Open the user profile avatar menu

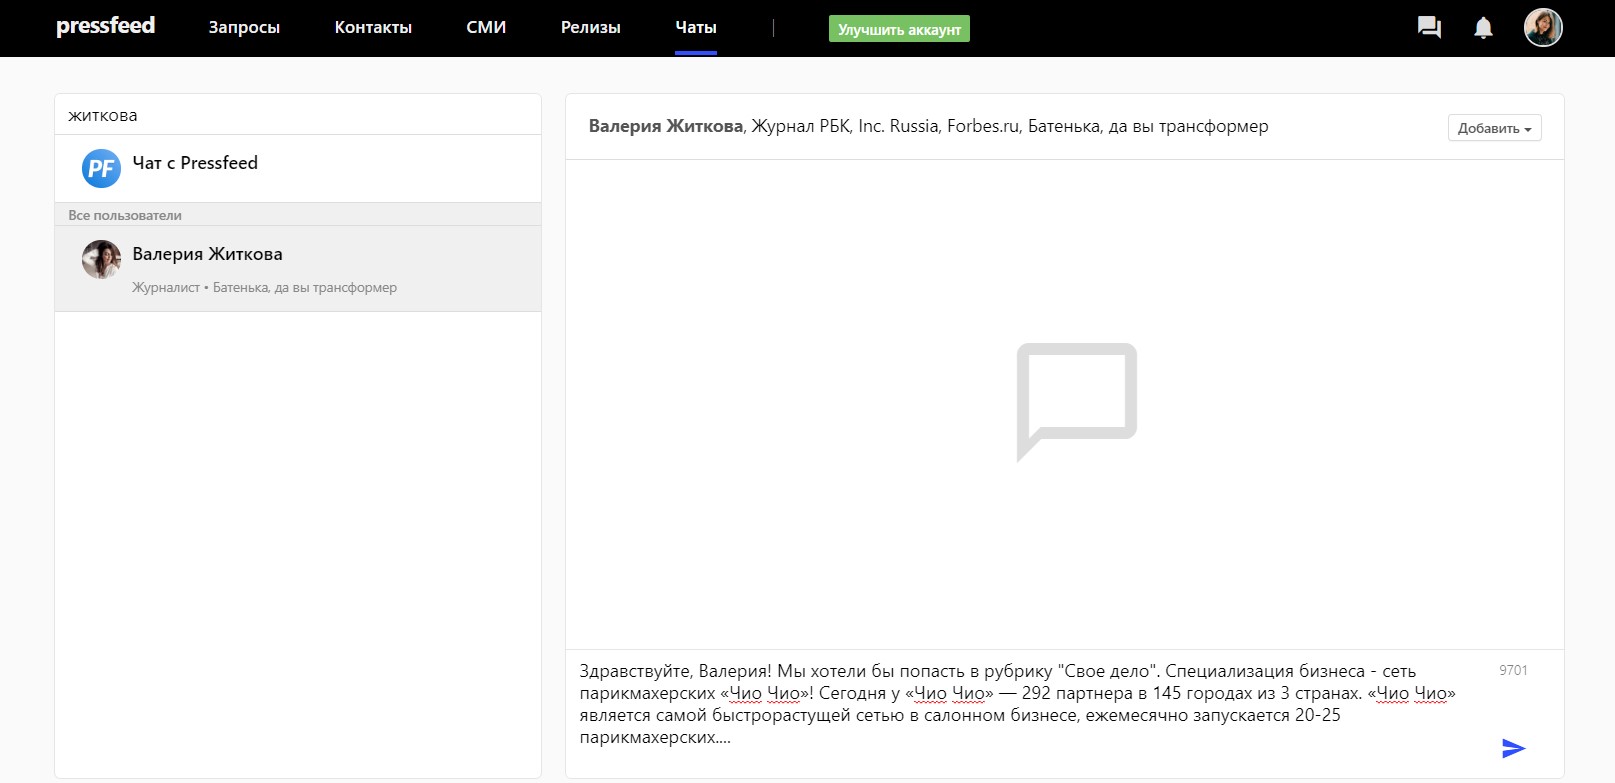pyautogui.click(x=1542, y=28)
